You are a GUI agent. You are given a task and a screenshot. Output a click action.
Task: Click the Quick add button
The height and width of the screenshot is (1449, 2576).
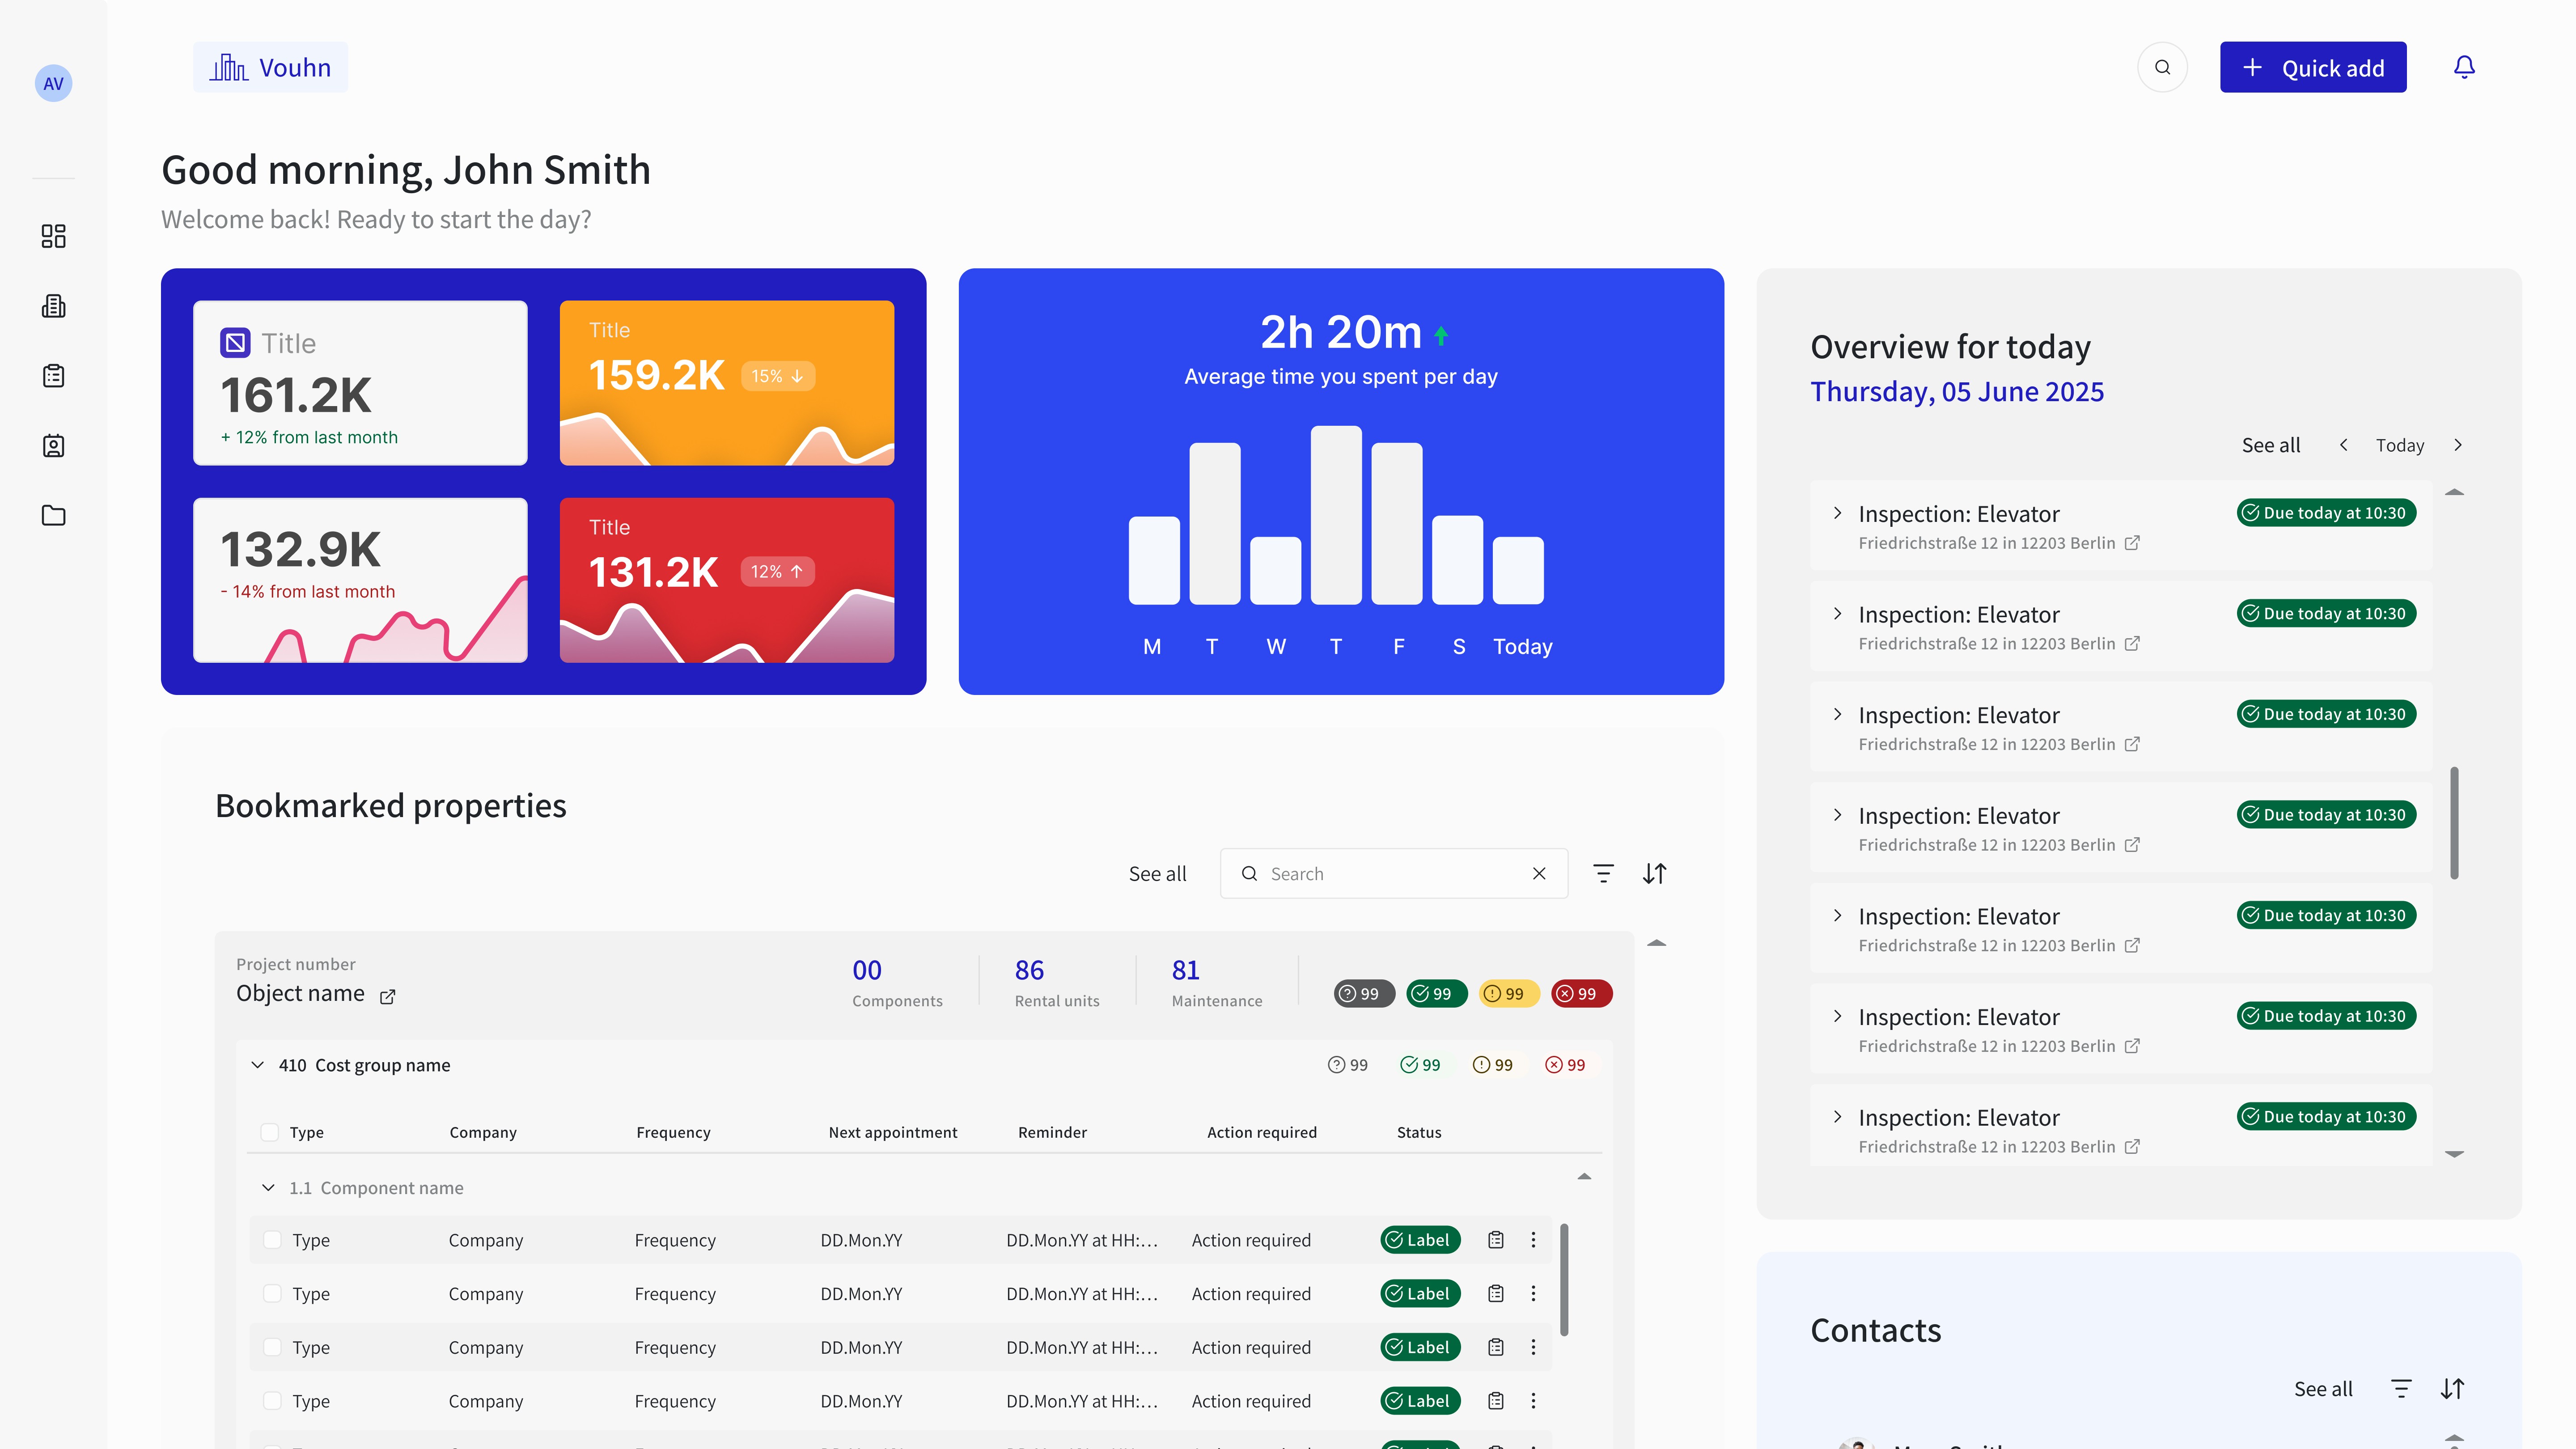point(2312,67)
